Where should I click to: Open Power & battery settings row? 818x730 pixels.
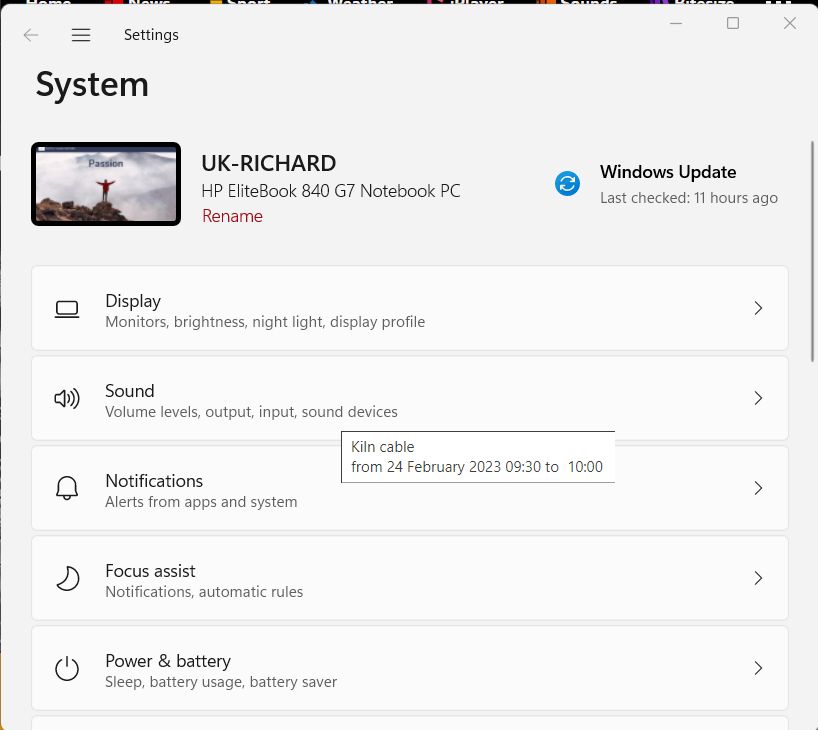point(410,668)
